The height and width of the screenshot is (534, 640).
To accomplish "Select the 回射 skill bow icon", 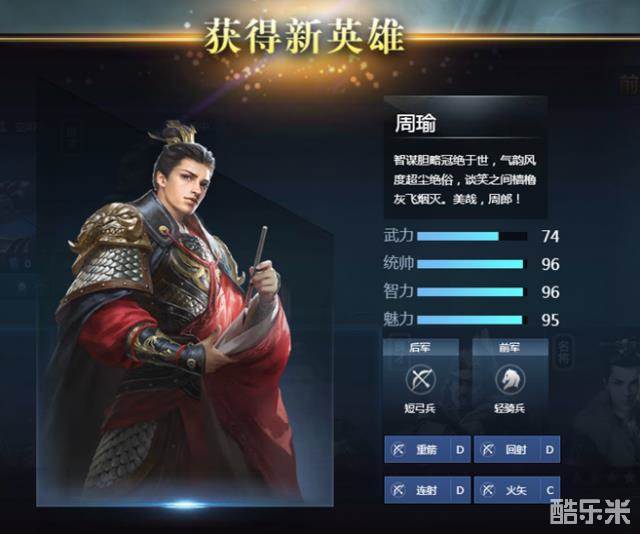I will click(x=487, y=449).
